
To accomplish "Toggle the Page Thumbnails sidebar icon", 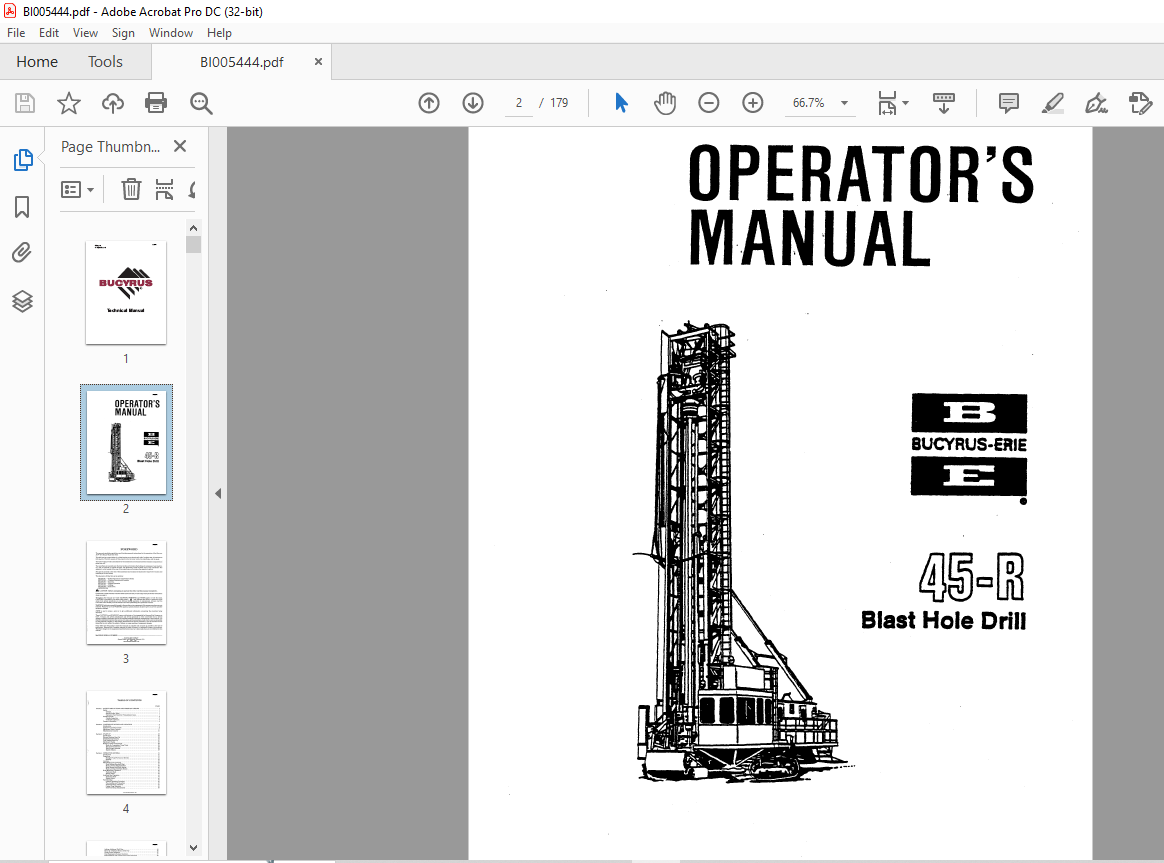I will click(23, 160).
